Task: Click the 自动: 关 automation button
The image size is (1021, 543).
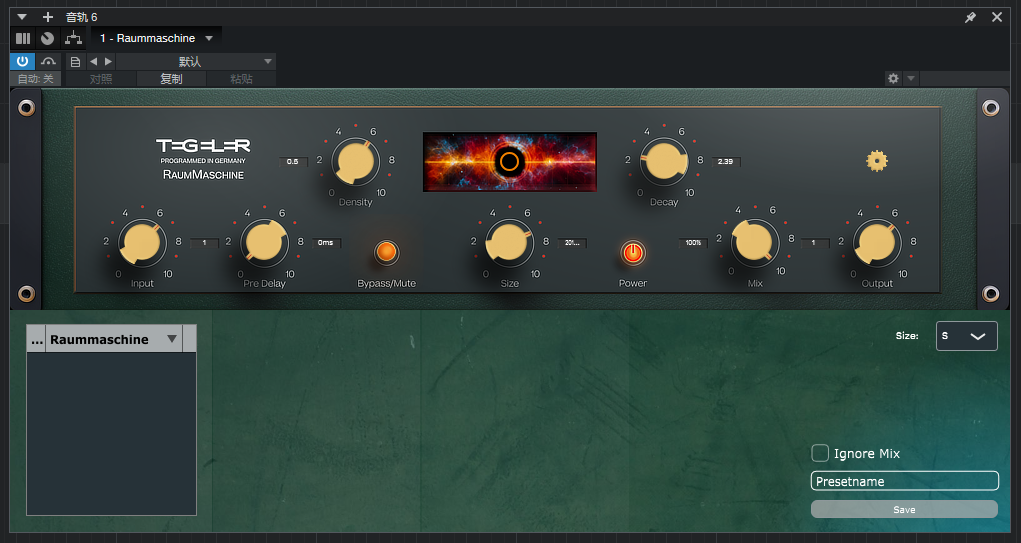Action: [x=36, y=79]
